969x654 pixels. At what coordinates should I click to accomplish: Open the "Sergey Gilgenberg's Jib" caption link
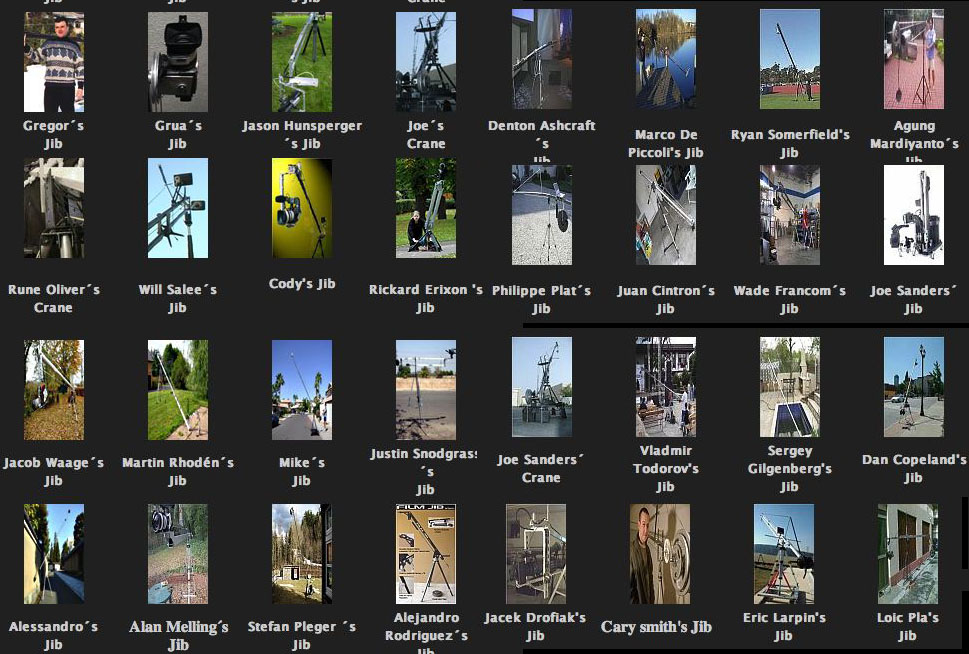click(x=790, y=469)
